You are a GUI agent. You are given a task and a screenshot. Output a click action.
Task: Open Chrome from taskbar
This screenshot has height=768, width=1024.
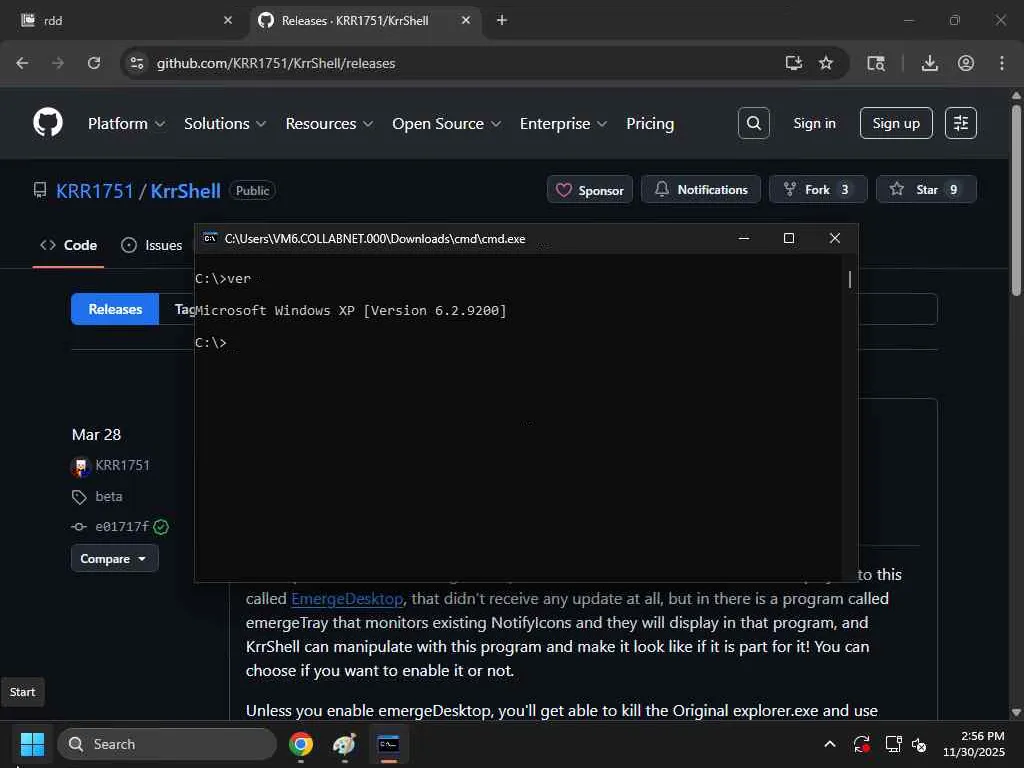(300, 744)
